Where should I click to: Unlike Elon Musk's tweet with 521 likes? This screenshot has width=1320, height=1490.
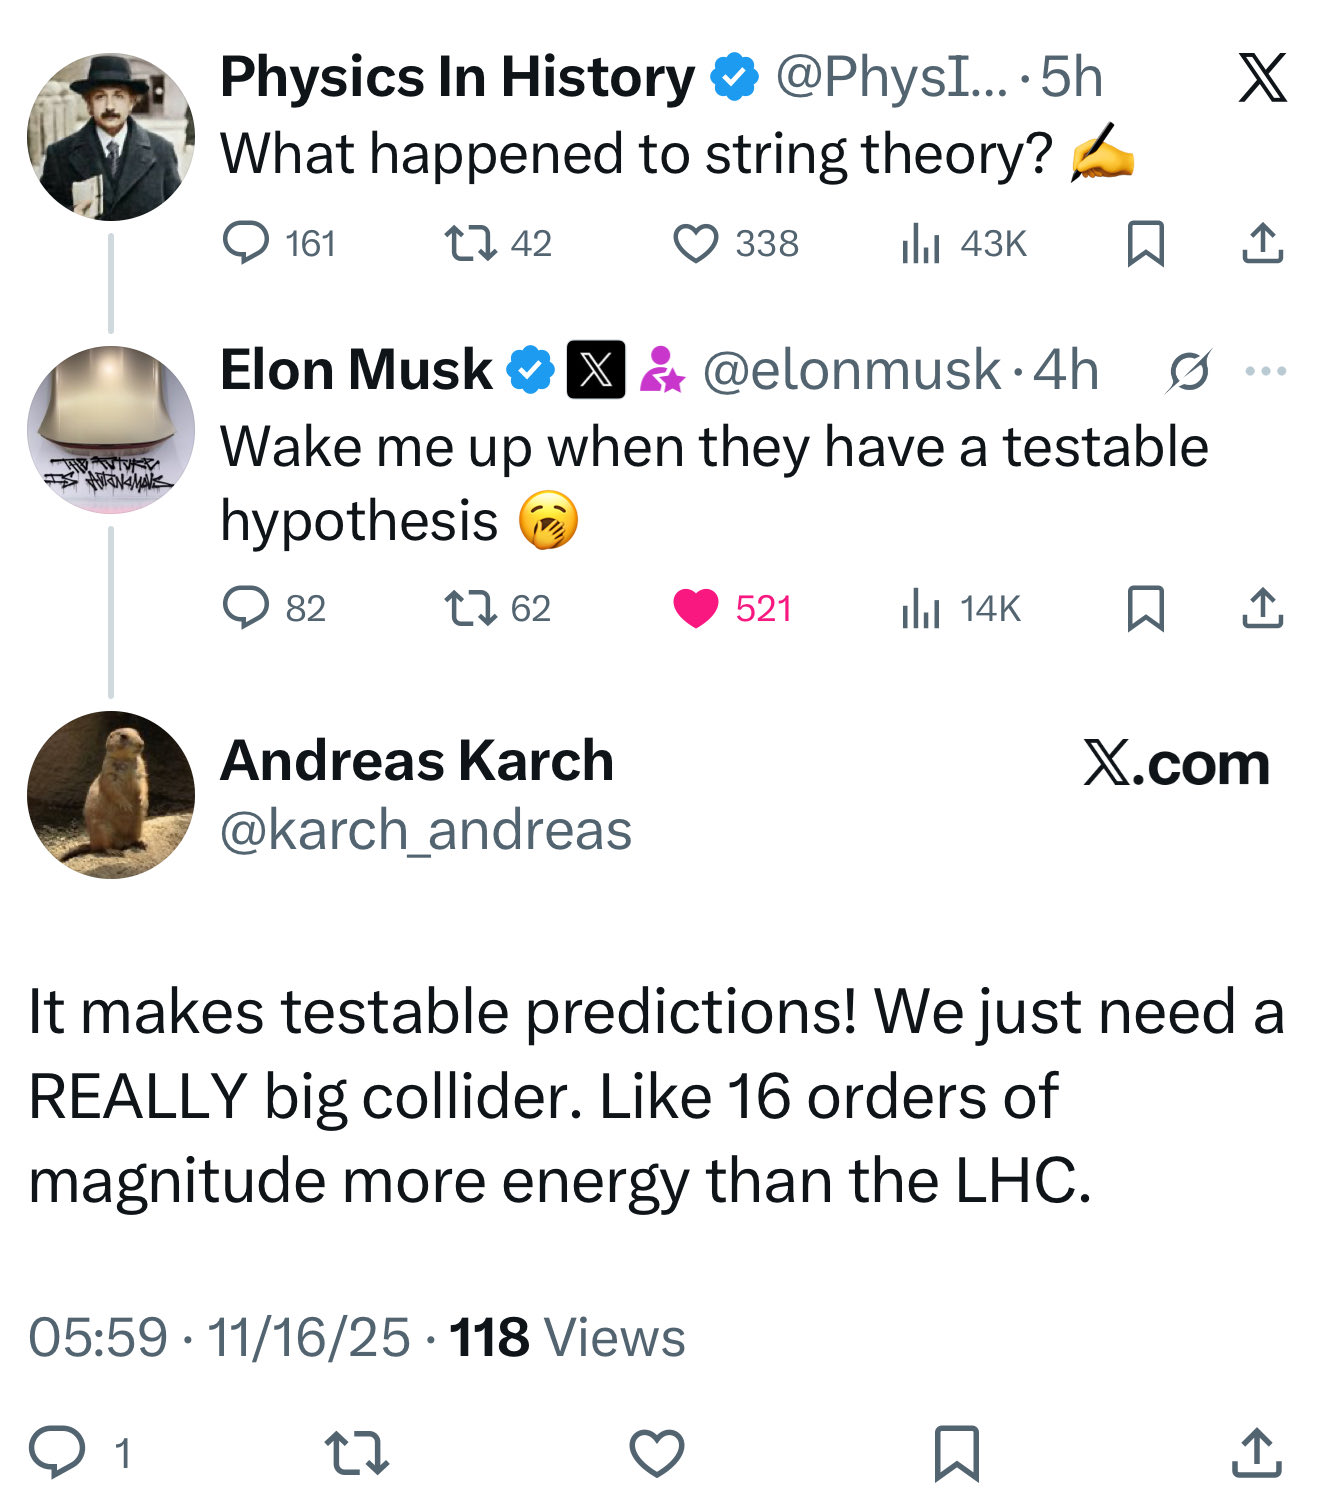696,608
